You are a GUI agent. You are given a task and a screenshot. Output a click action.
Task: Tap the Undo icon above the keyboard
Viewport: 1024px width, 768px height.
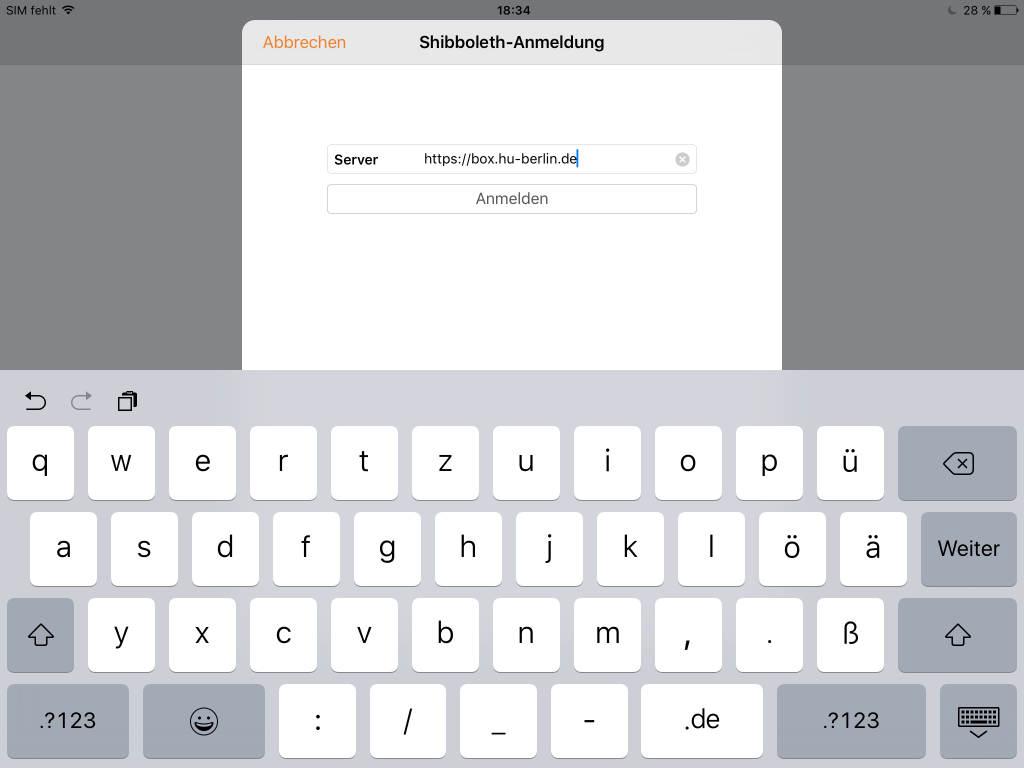click(35, 401)
